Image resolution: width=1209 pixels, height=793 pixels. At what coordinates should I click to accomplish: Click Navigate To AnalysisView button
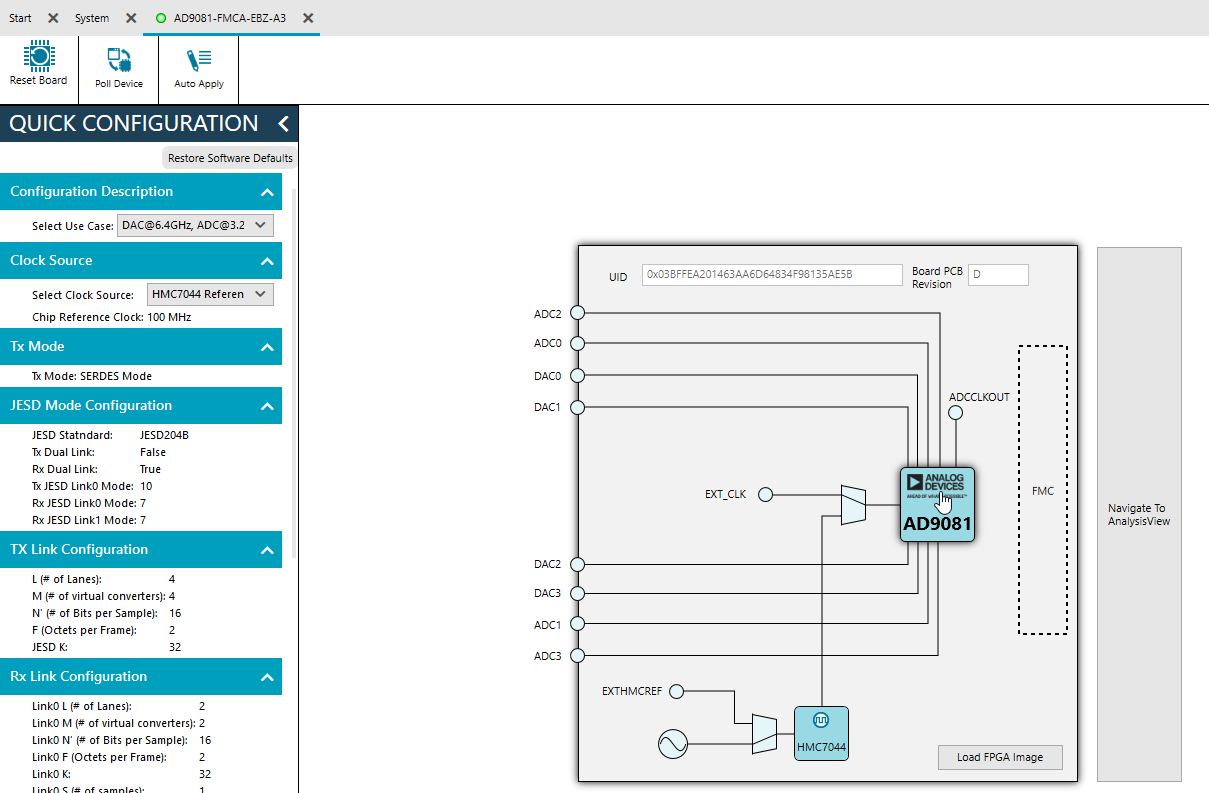pyautogui.click(x=1139, y=514)
